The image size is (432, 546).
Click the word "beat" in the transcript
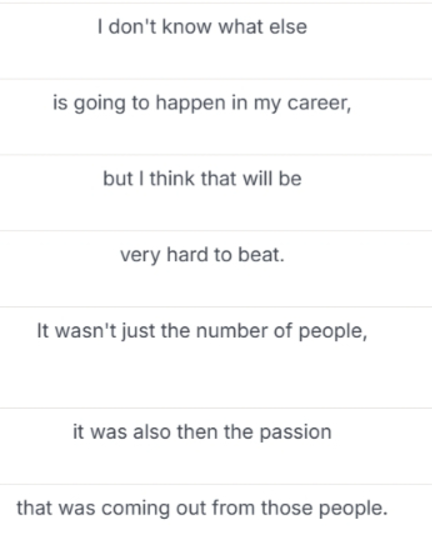click(x=261, y=255)
